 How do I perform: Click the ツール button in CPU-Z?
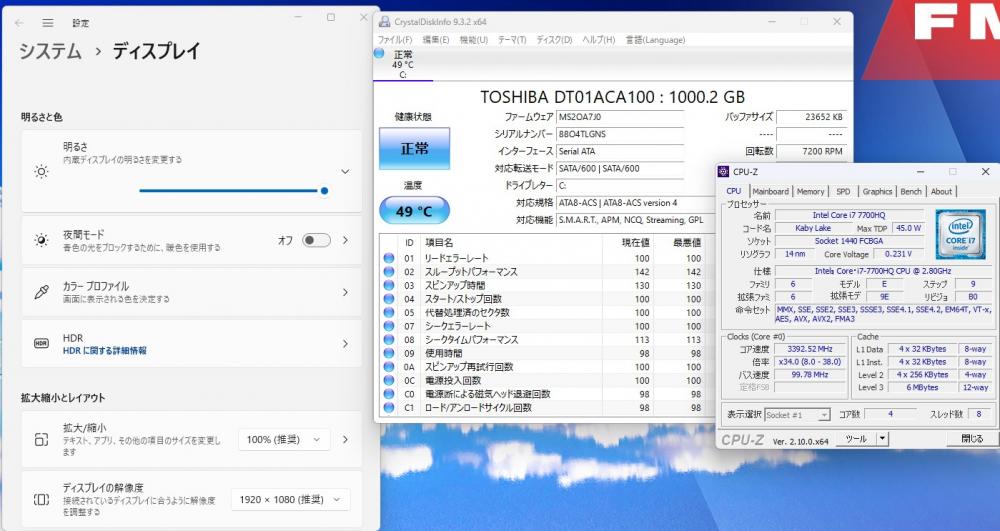pos(856,439)
